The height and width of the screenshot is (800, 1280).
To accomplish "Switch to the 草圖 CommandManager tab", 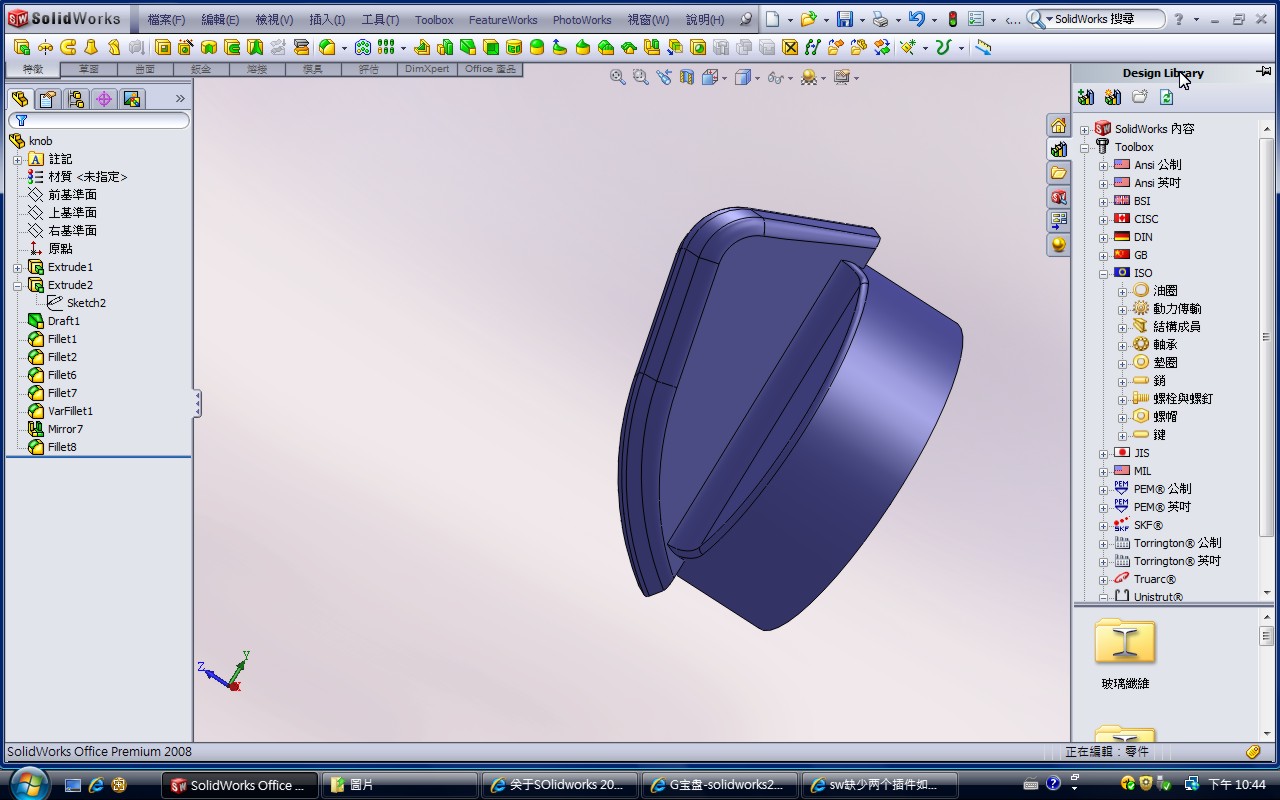I will (x=89, y=69).
